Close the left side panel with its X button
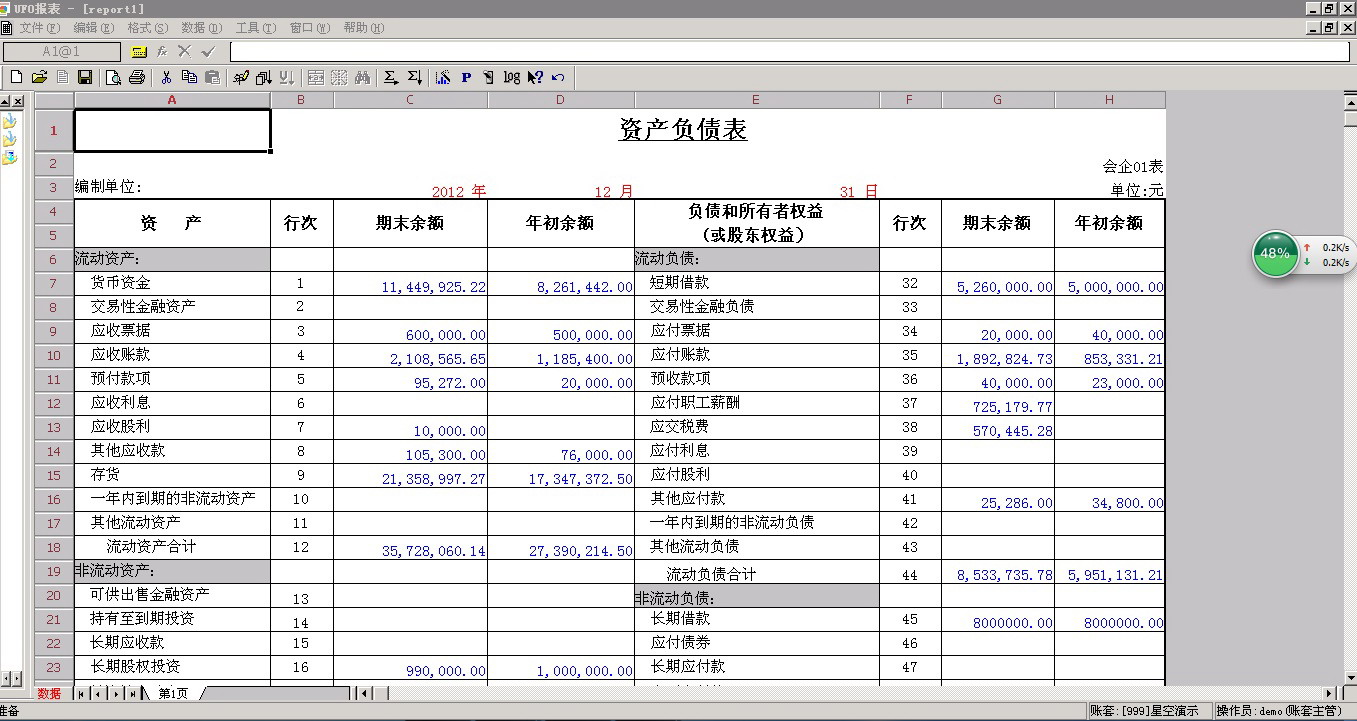Image resolution: width=1357 pixels, height=721 pixels. [18, 102]
